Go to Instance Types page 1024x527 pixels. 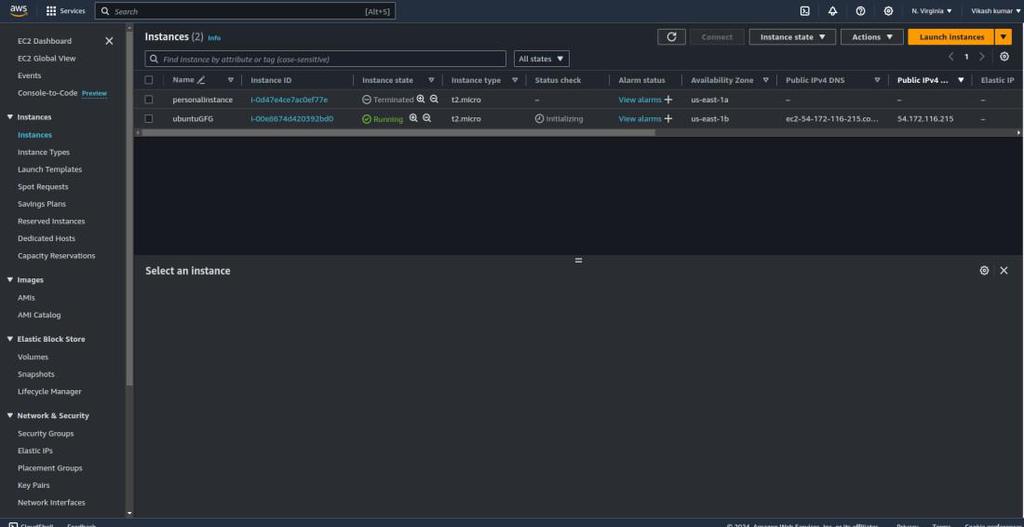pos(43,152)
